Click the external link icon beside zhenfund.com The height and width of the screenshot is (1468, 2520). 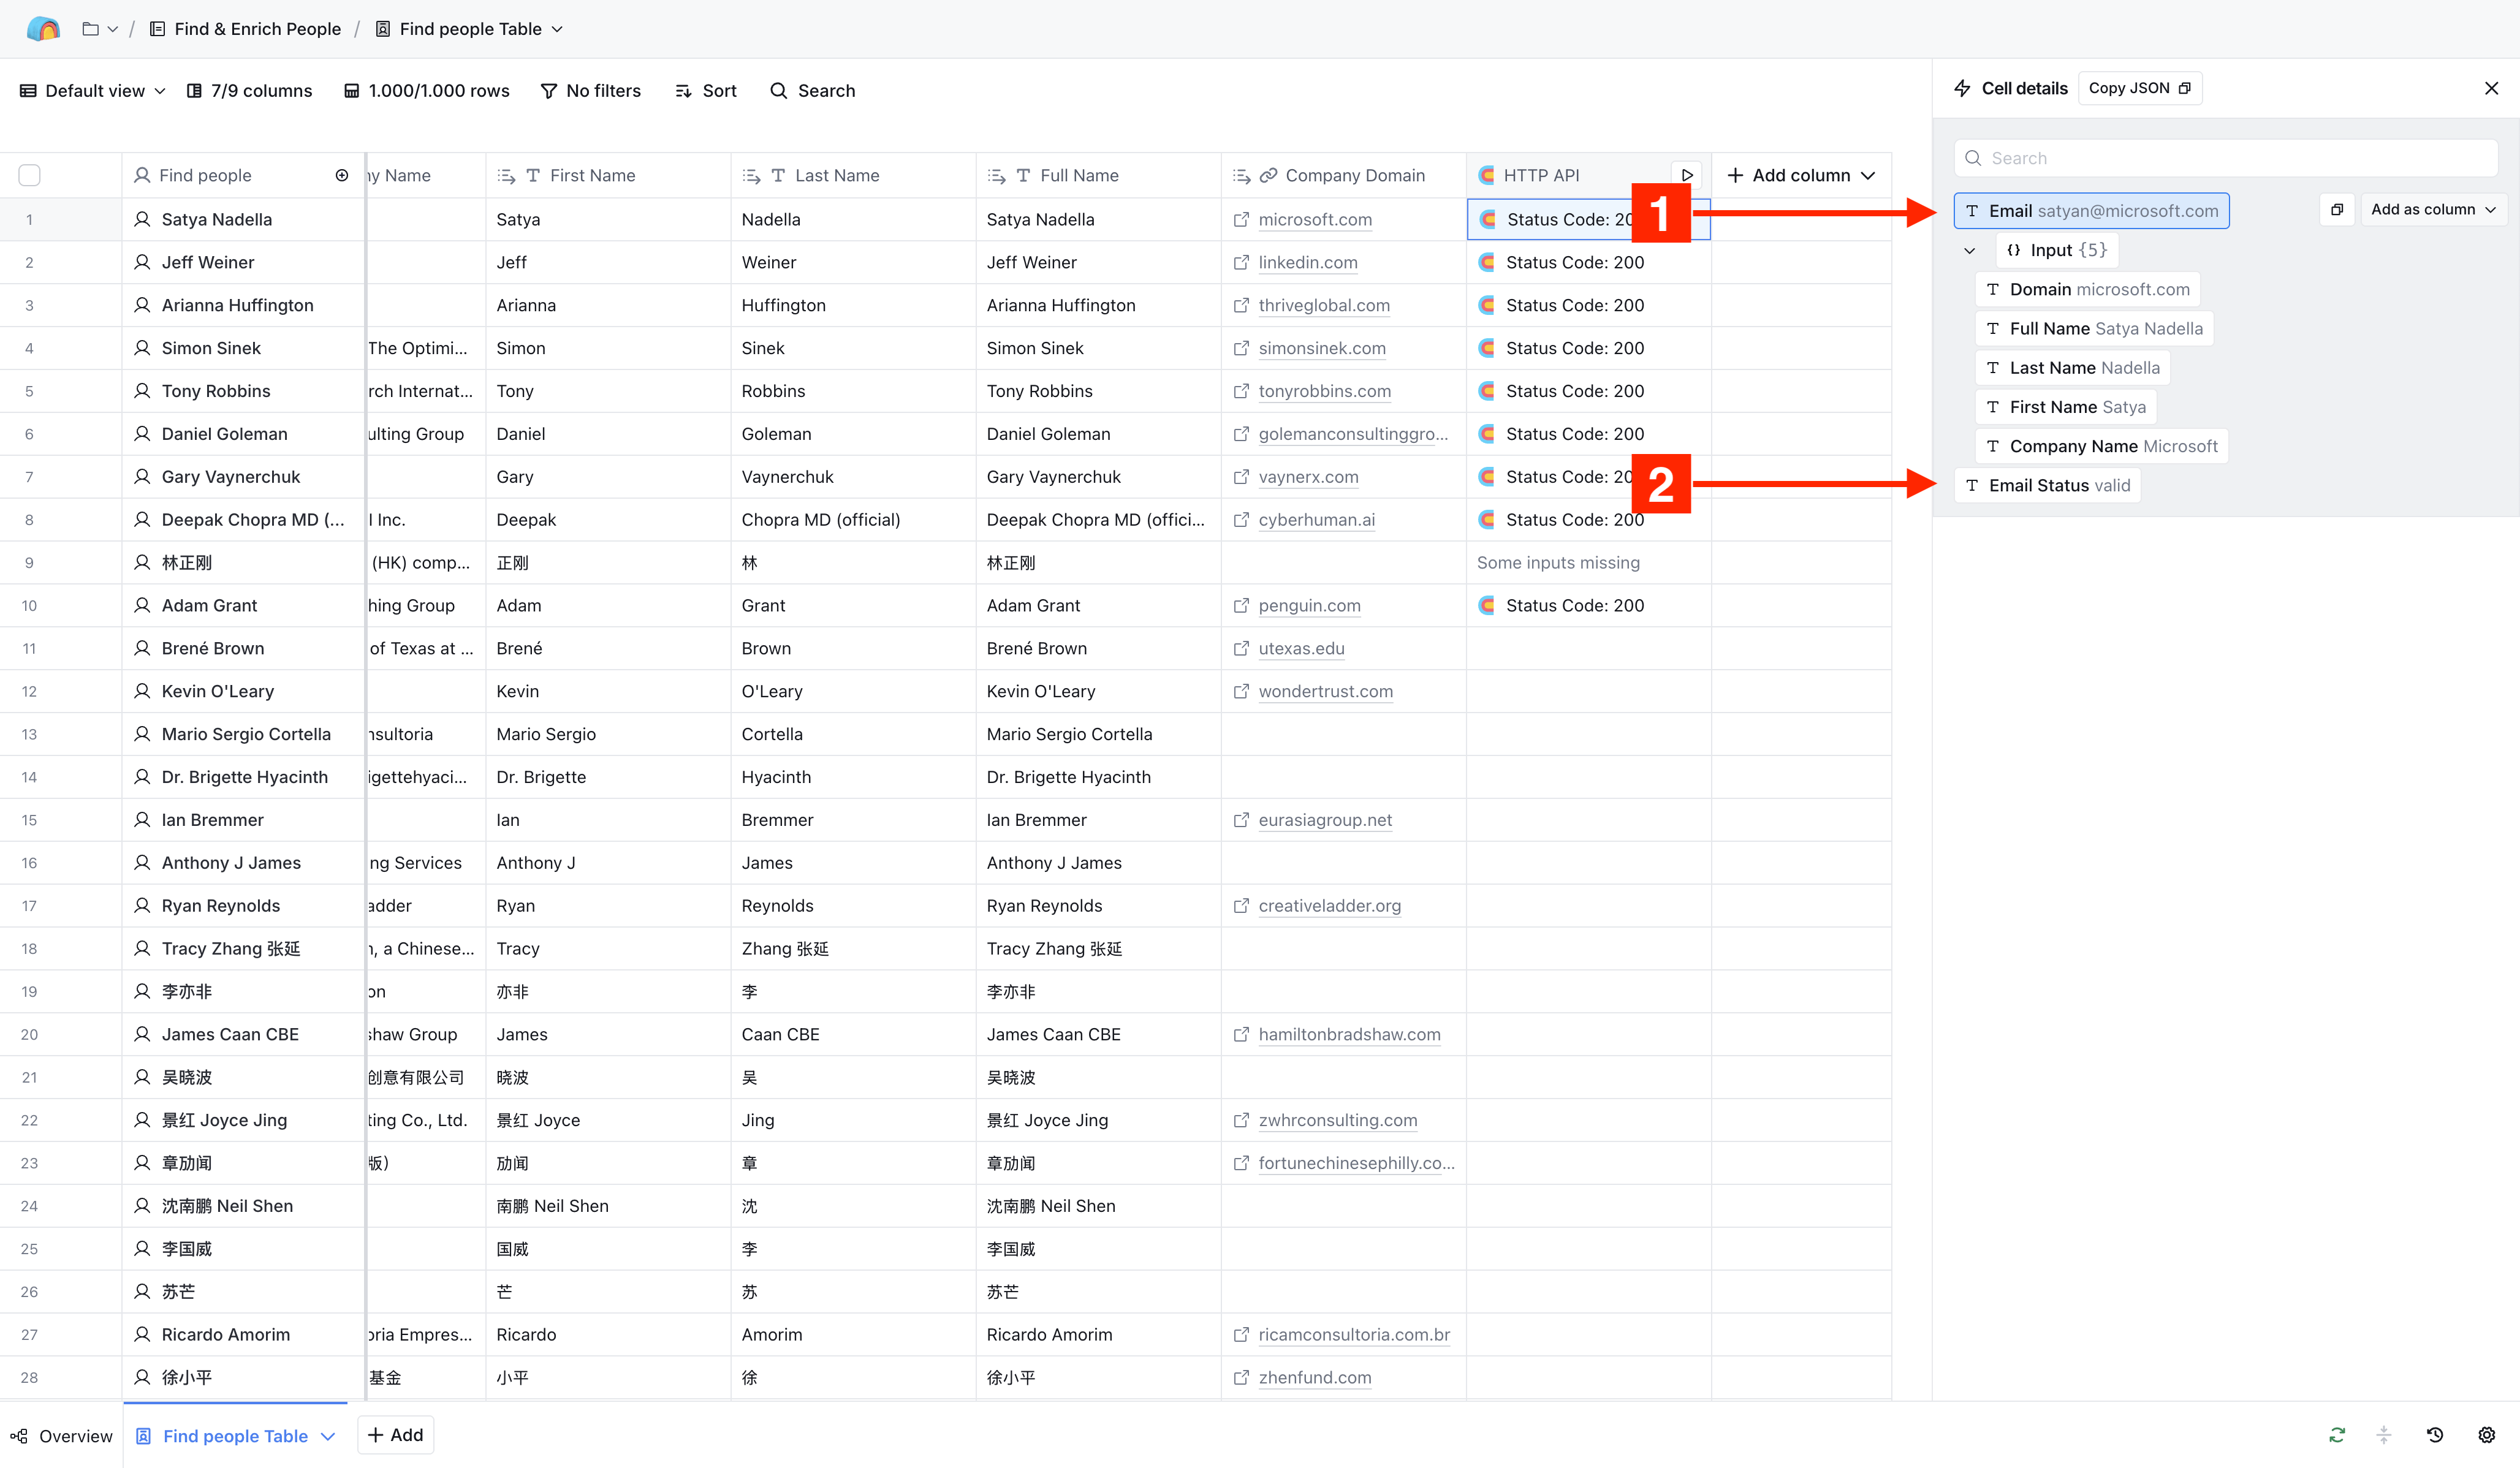click(1241, 1378)
